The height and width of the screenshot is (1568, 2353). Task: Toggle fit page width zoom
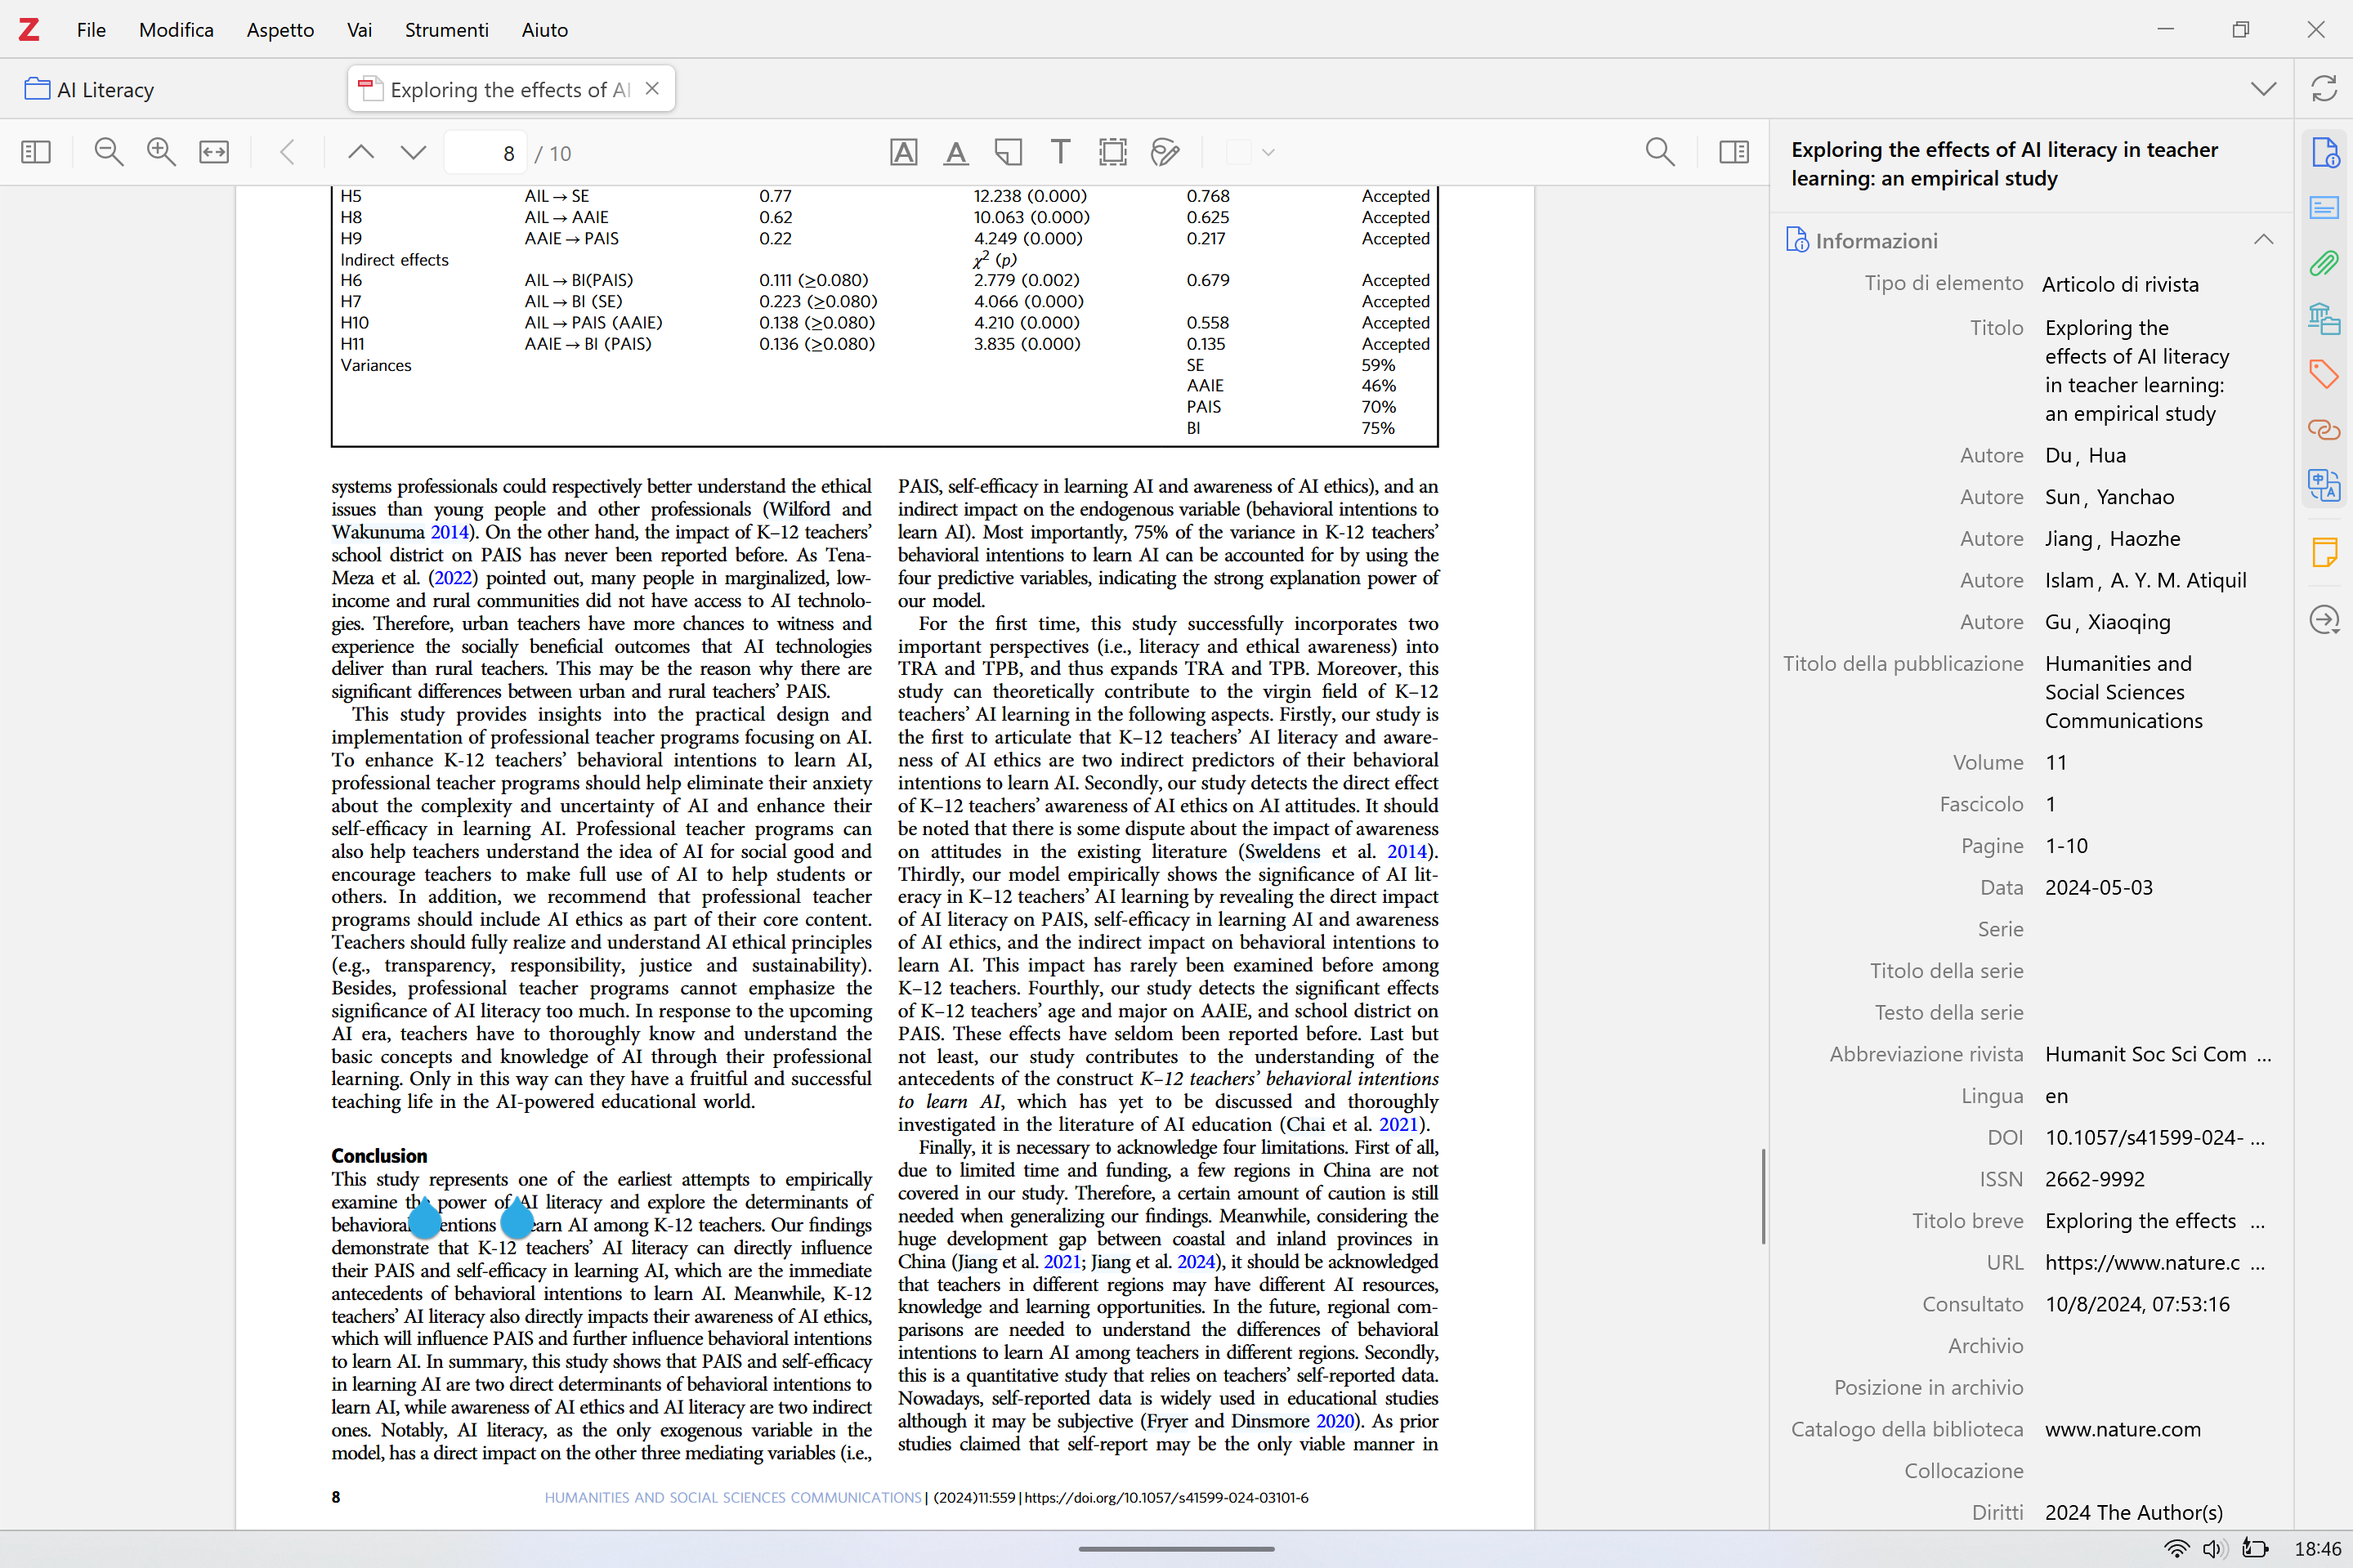tap(214, 153)
